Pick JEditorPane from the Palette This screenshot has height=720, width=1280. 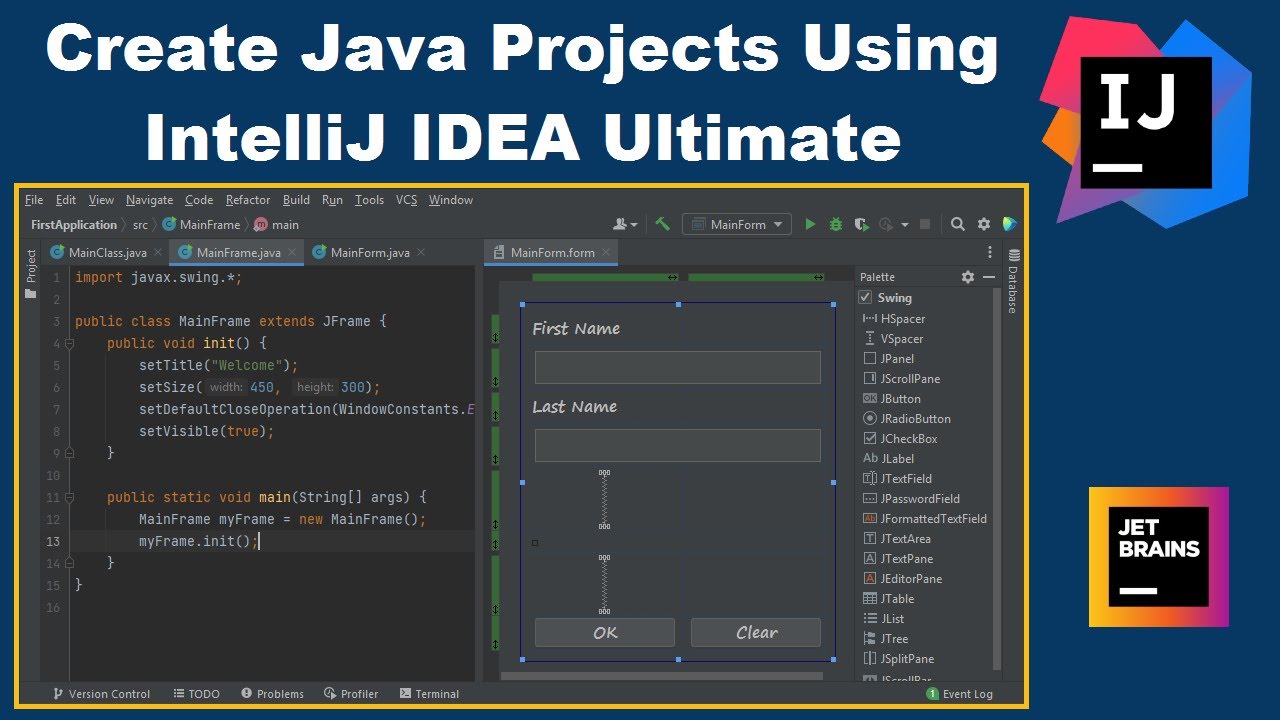[902, 579]
